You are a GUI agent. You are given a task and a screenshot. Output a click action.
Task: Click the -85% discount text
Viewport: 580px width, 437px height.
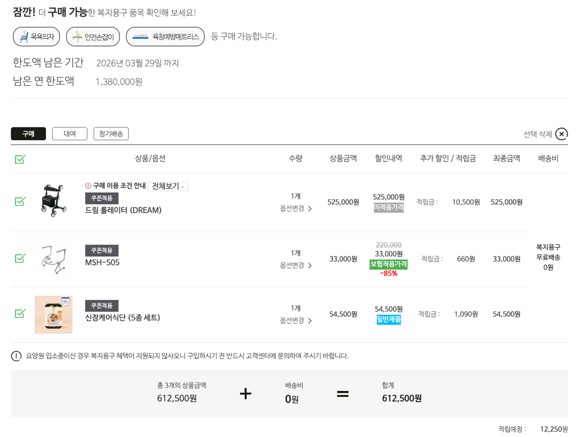[x=388, y=273]
